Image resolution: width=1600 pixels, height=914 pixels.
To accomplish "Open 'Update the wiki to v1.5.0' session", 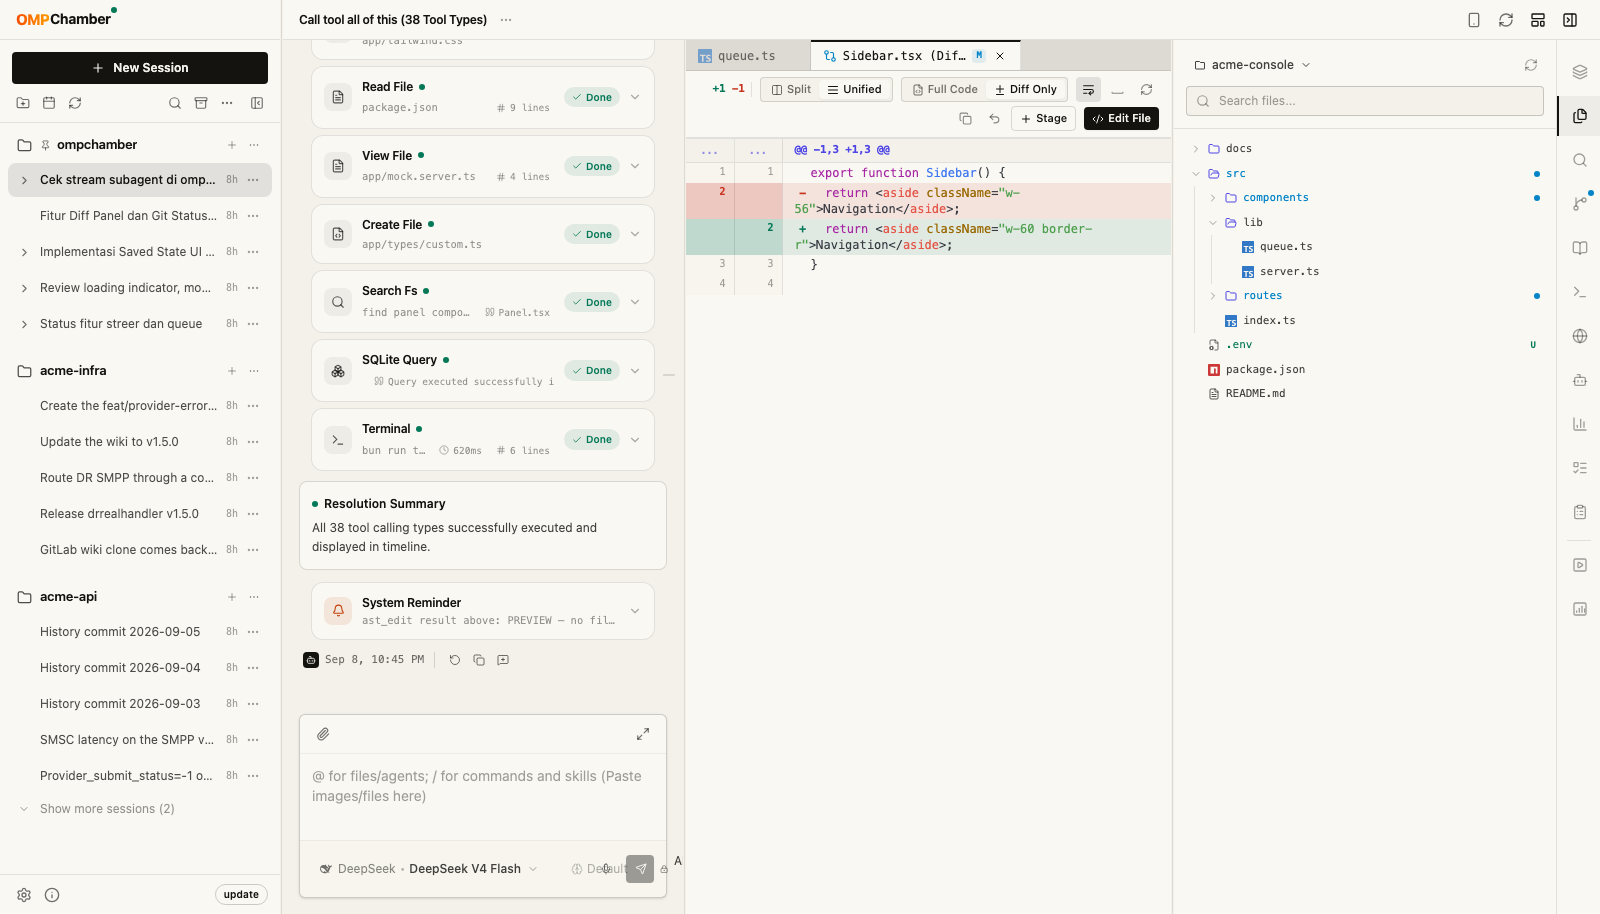I will tap(109, 442).
